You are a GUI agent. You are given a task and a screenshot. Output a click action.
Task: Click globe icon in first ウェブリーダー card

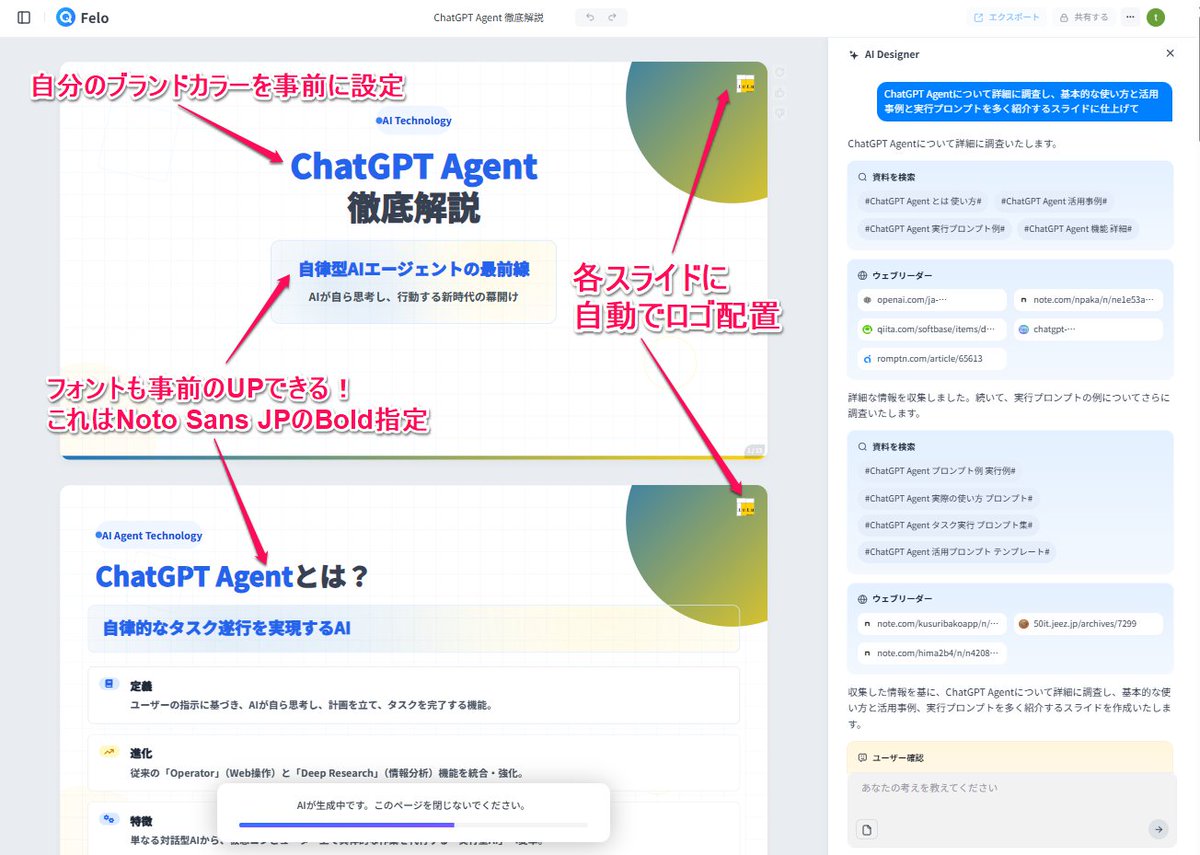[x=862, y=275]
